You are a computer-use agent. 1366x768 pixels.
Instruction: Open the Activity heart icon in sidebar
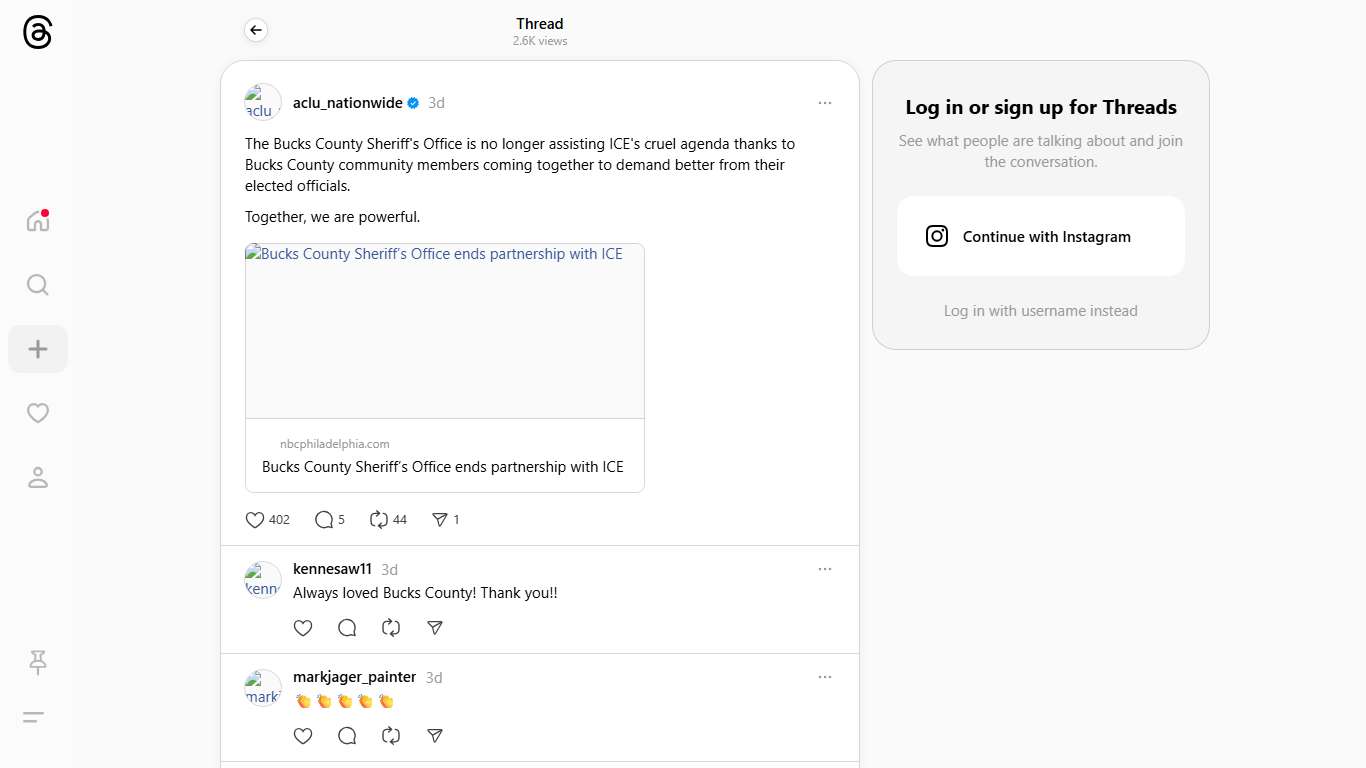38,413
